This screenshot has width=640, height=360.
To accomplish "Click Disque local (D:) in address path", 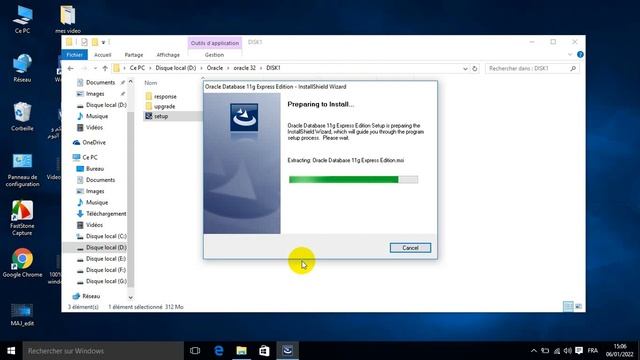I will [x=176, y=68].
